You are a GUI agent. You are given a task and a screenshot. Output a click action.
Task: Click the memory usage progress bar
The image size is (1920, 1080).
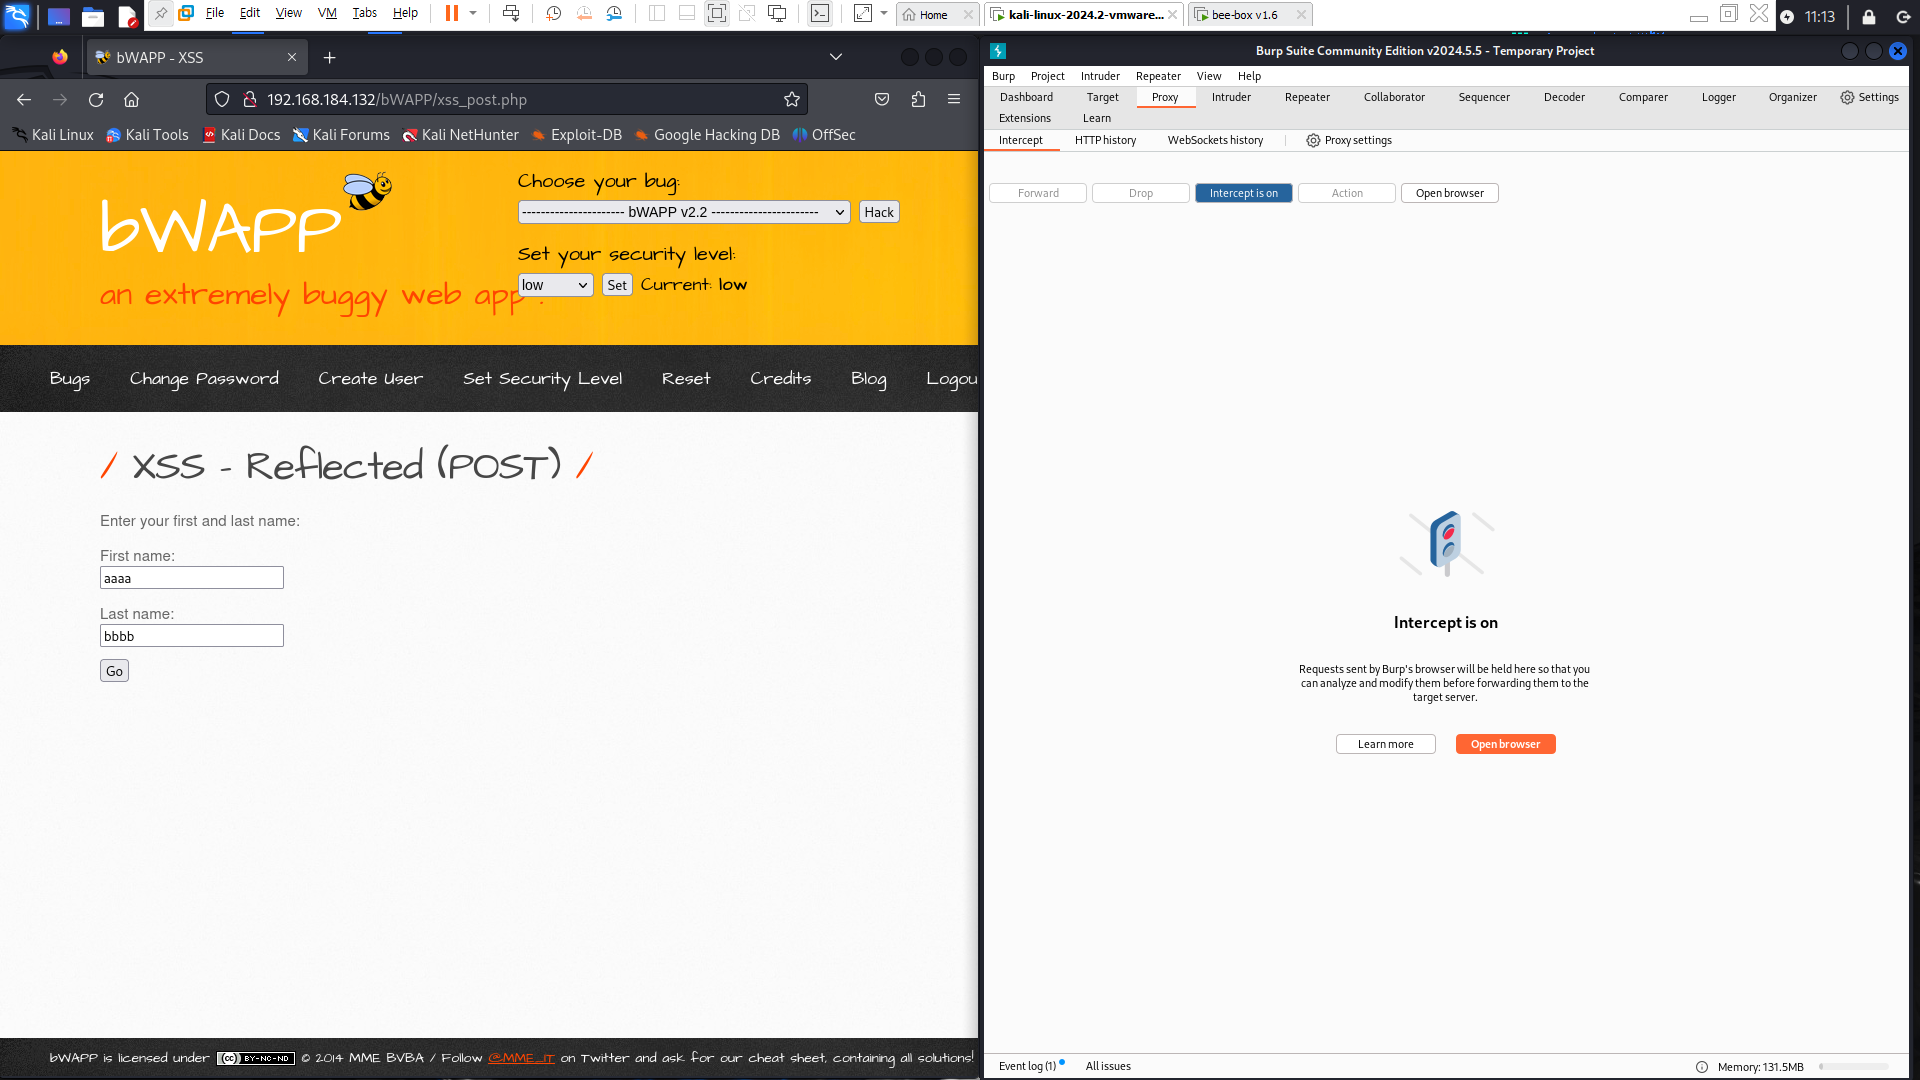tap(1853, 1067)
